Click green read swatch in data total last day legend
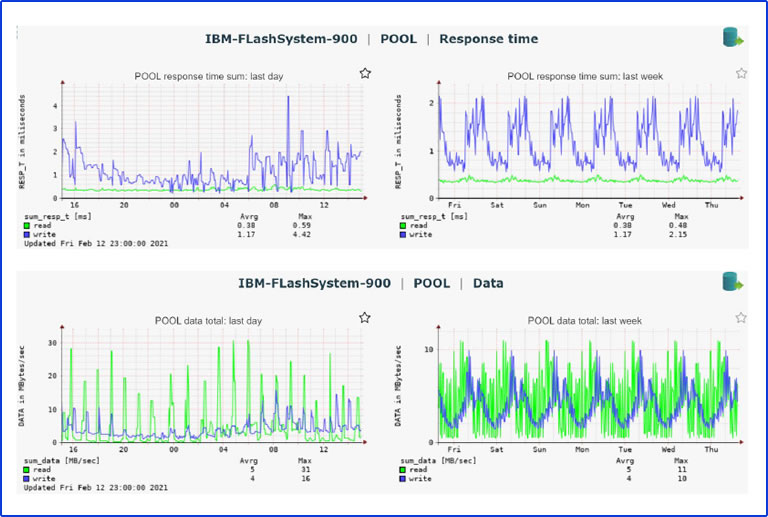 (x=26, y=470)
